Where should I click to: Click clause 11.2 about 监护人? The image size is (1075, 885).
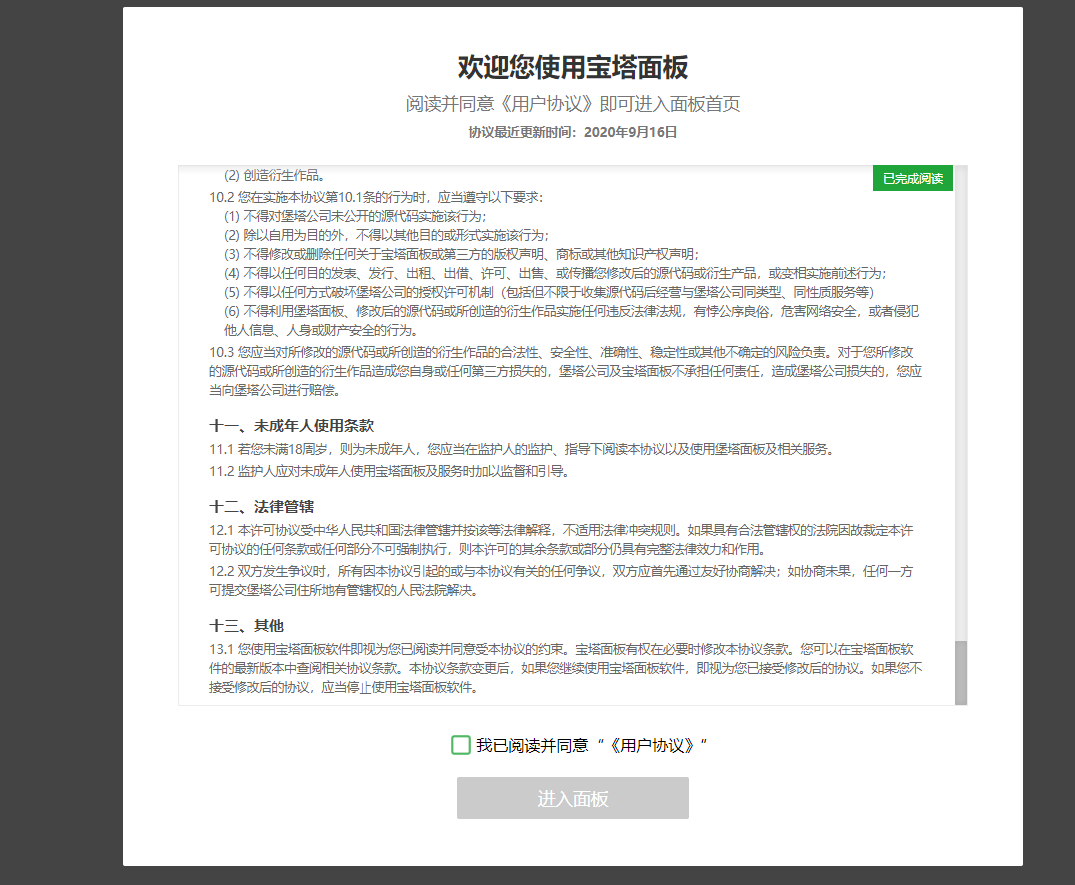coord(389,471)
